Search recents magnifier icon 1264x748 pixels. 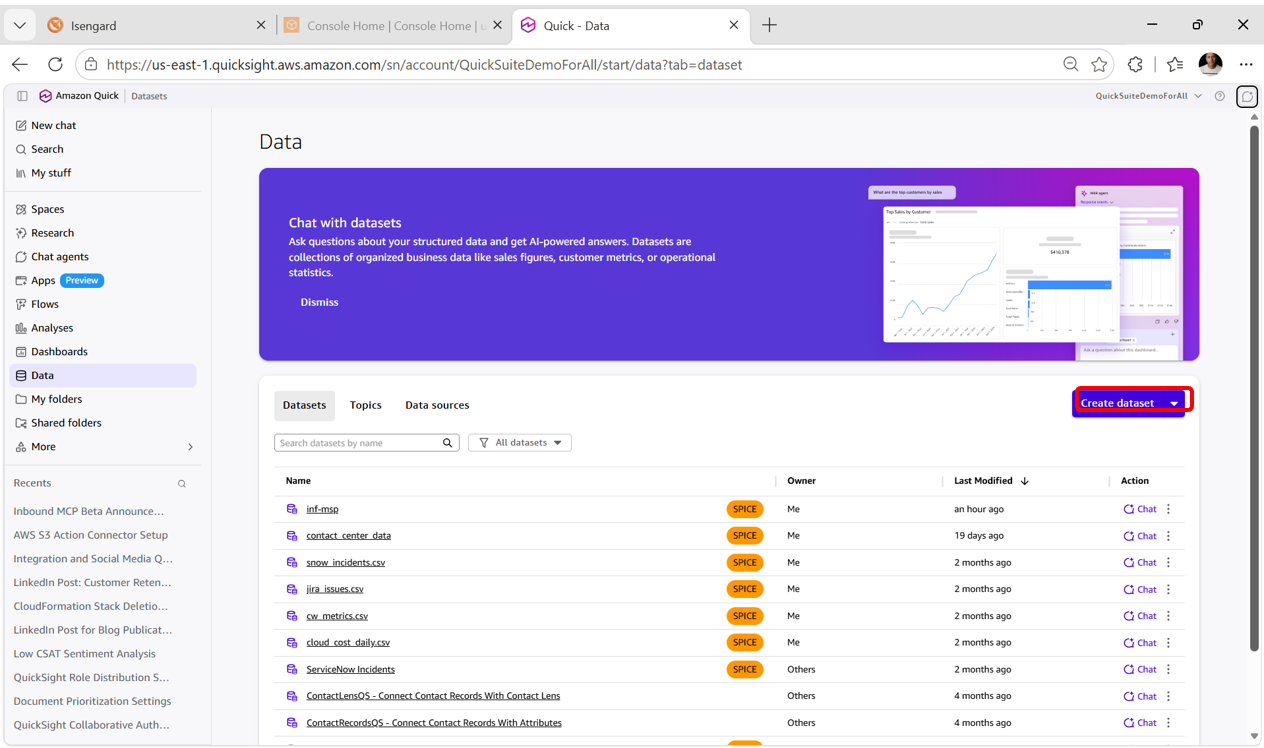click(x=182, y=484)
